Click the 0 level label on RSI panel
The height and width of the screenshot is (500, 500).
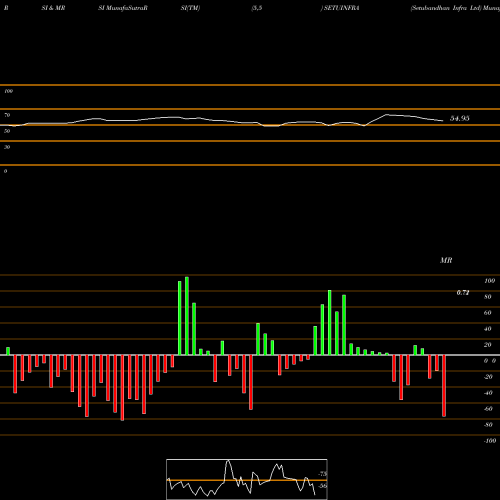5,171
